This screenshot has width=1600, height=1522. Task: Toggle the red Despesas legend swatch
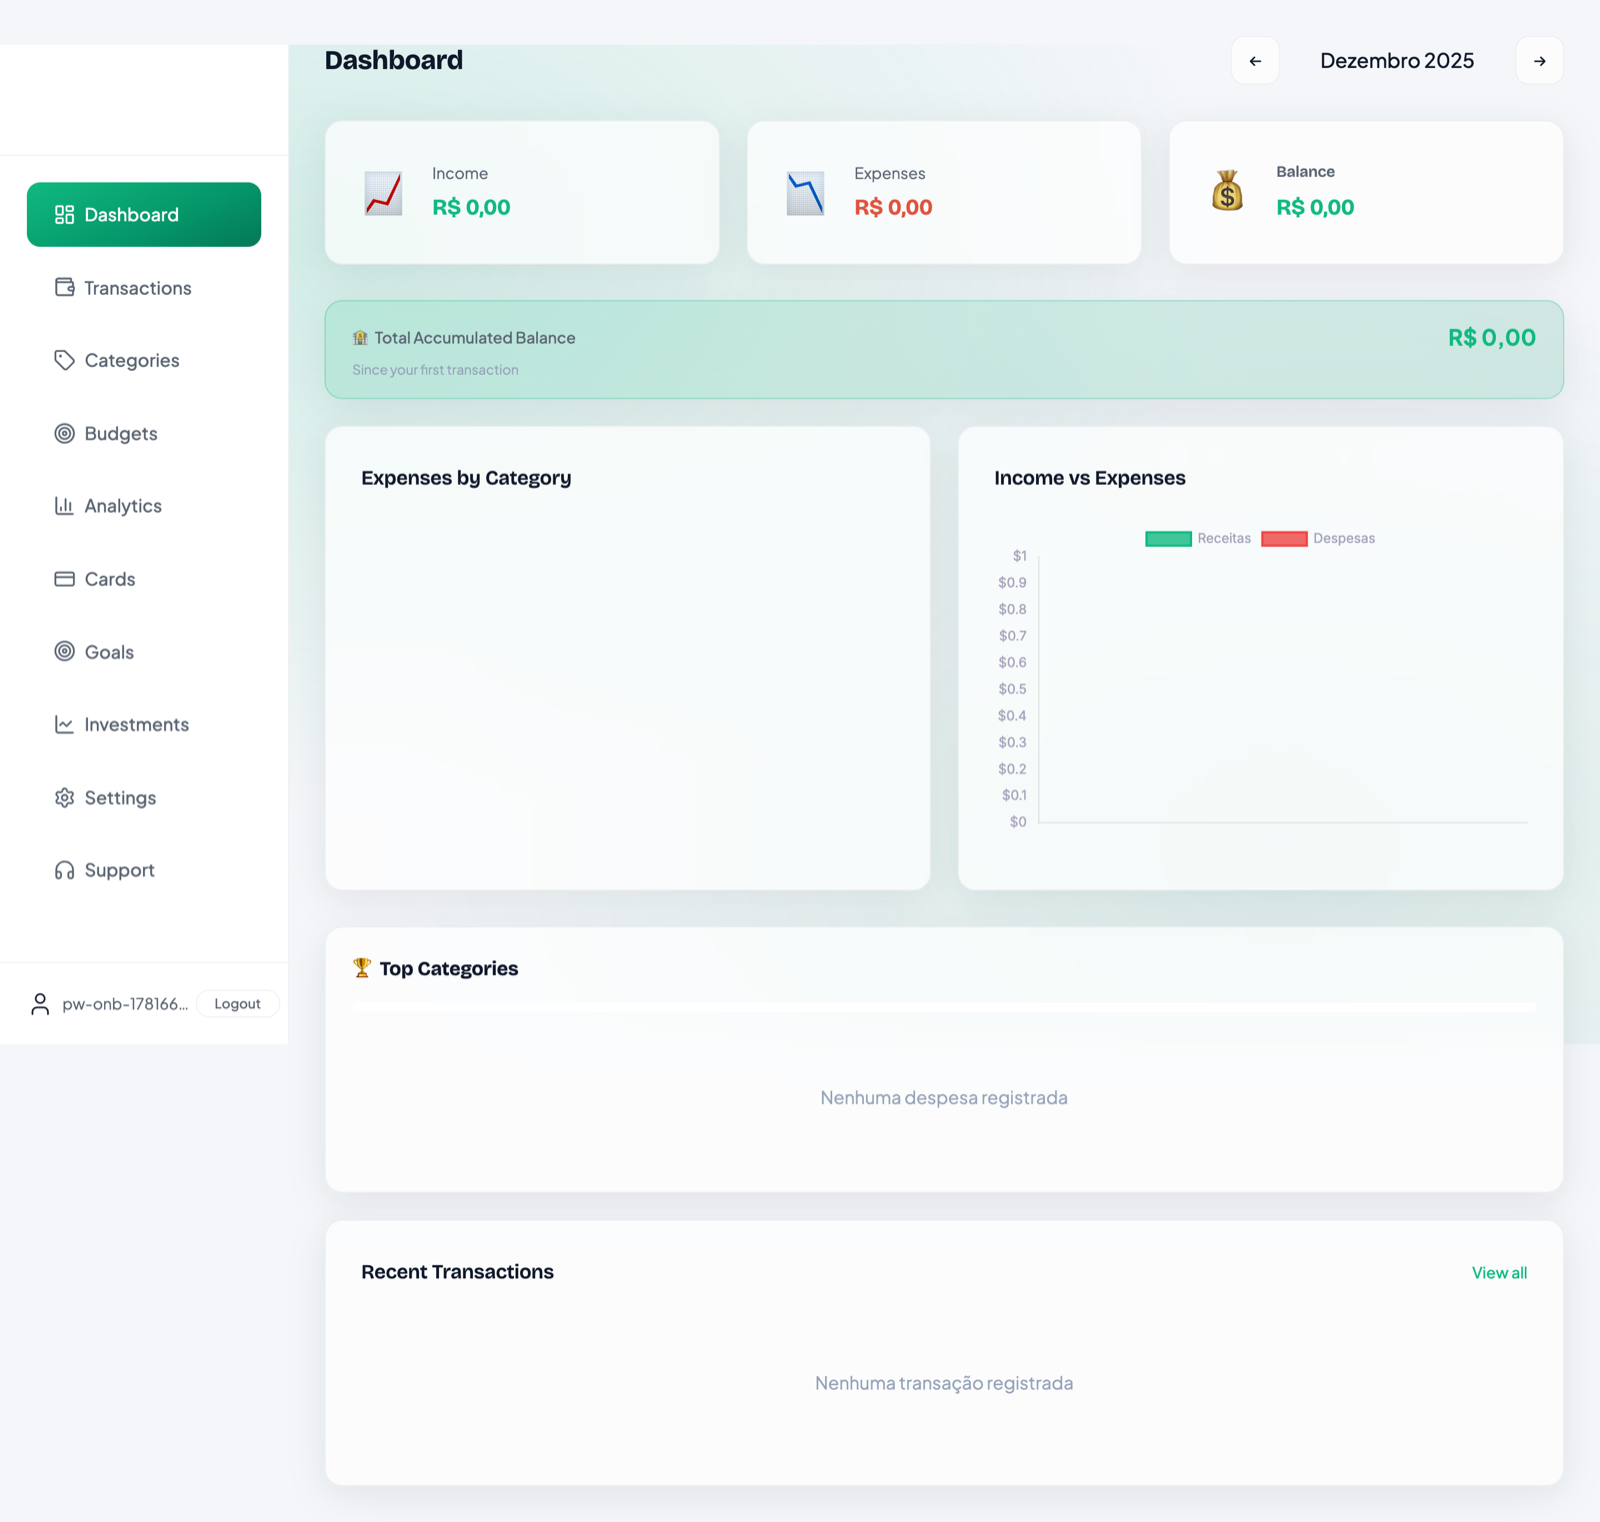1284,539
